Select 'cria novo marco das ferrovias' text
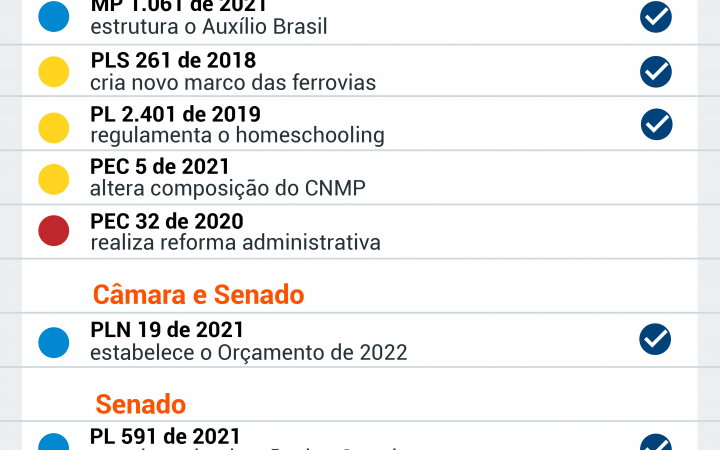 pos(233,82)
